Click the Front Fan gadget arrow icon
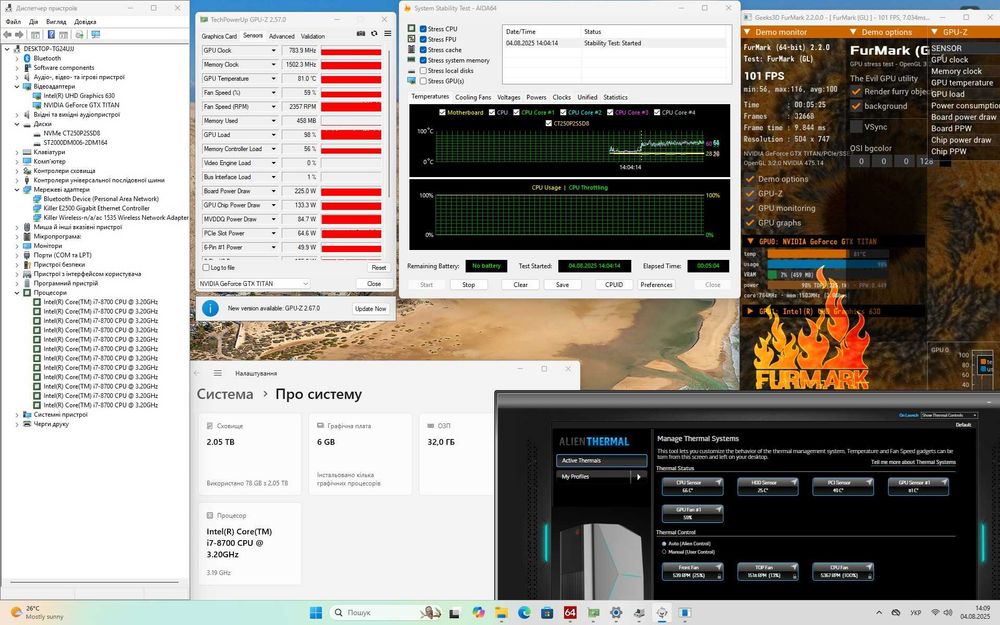This screenshot has height=625, width=1000. pos(718,566)
